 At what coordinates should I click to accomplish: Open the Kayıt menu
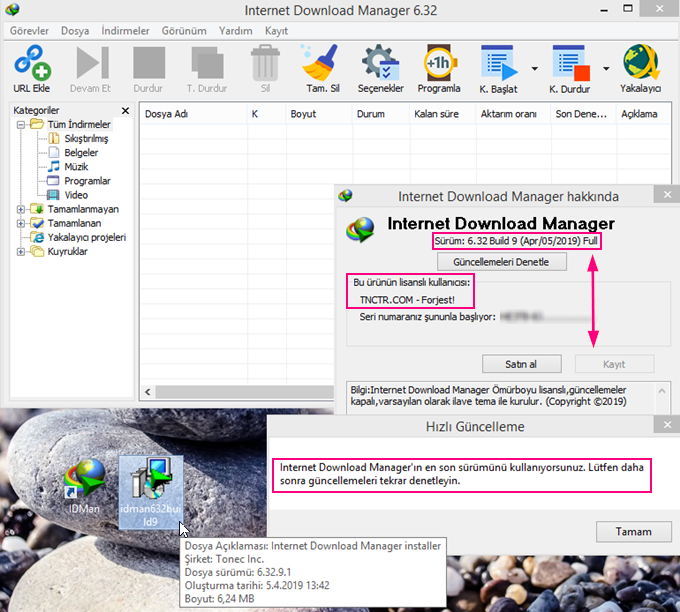(x=276, y=31)
